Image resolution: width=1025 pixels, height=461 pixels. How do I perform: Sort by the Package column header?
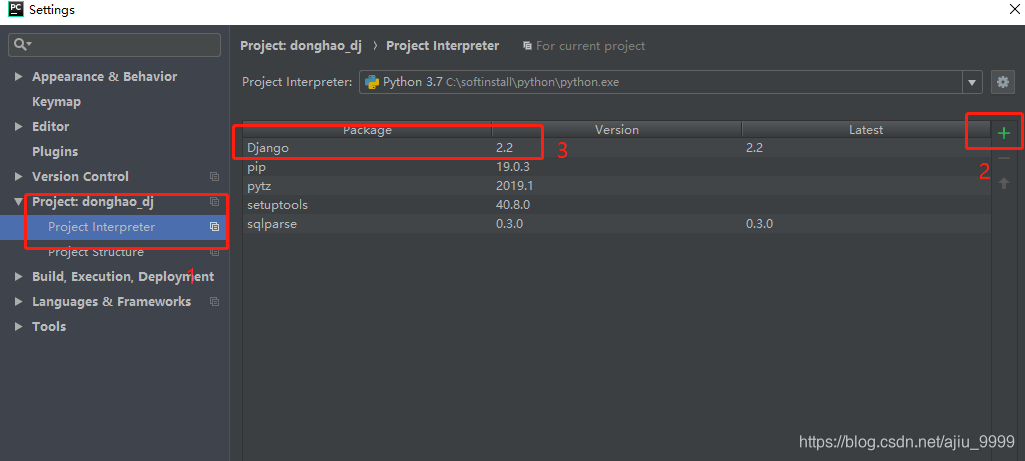click(x=367, y=129)
